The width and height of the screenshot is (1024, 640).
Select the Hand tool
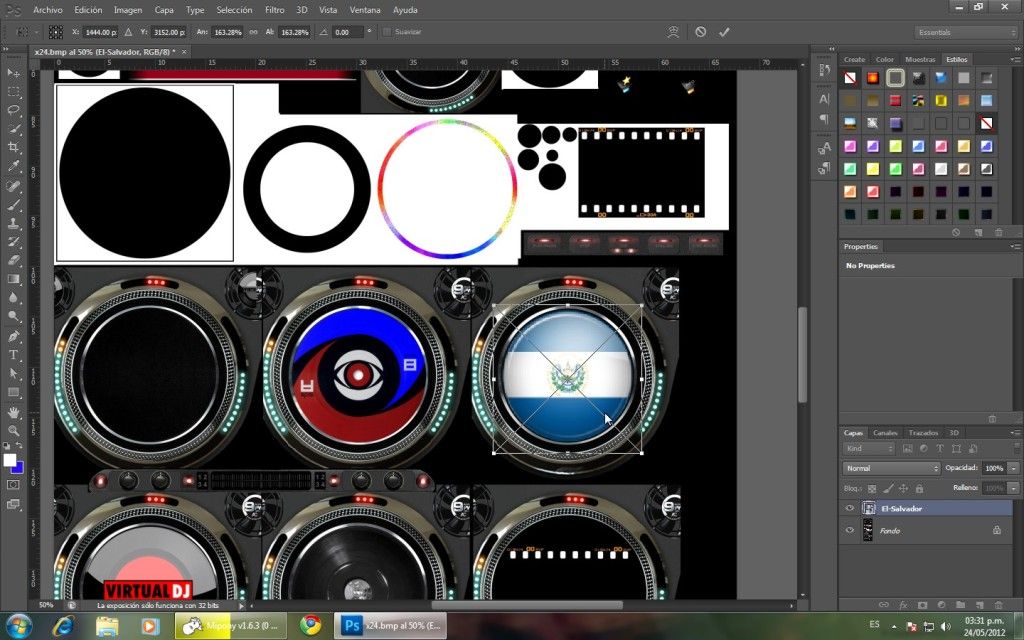(13, 413)
